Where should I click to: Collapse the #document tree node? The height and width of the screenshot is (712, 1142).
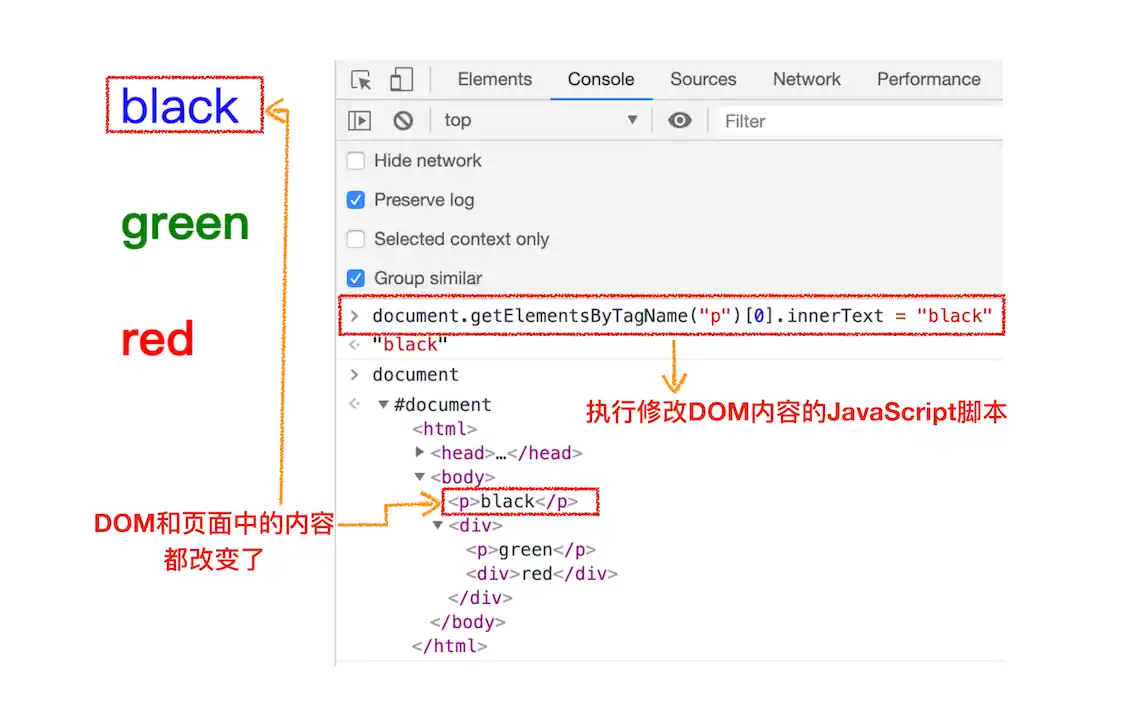pos(383,405)
